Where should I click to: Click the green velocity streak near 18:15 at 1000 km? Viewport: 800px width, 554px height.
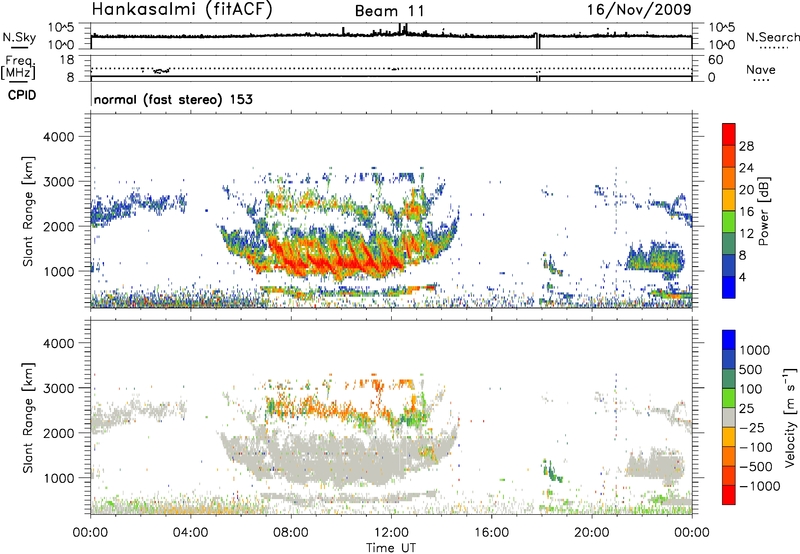click(x=552, y=472)
